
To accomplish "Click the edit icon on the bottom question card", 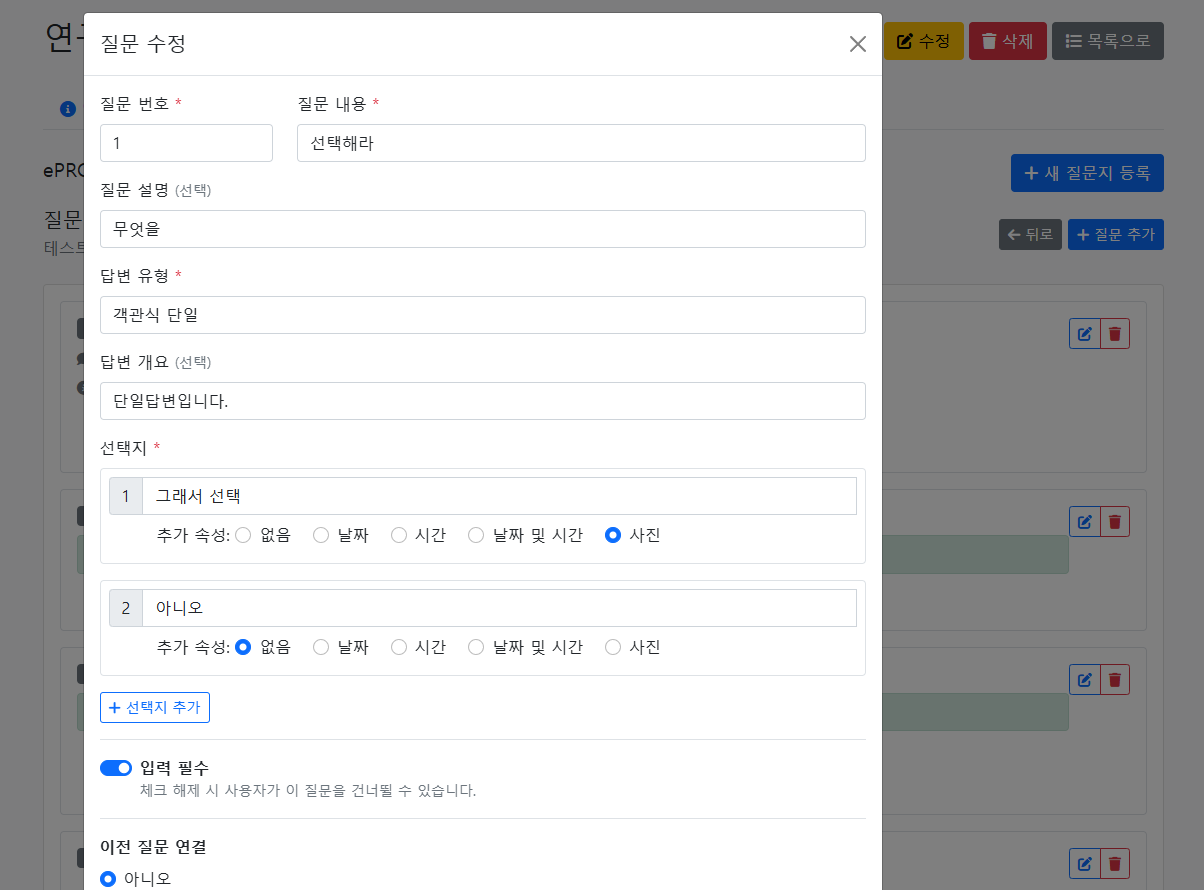I will (x=1085, y=863).
